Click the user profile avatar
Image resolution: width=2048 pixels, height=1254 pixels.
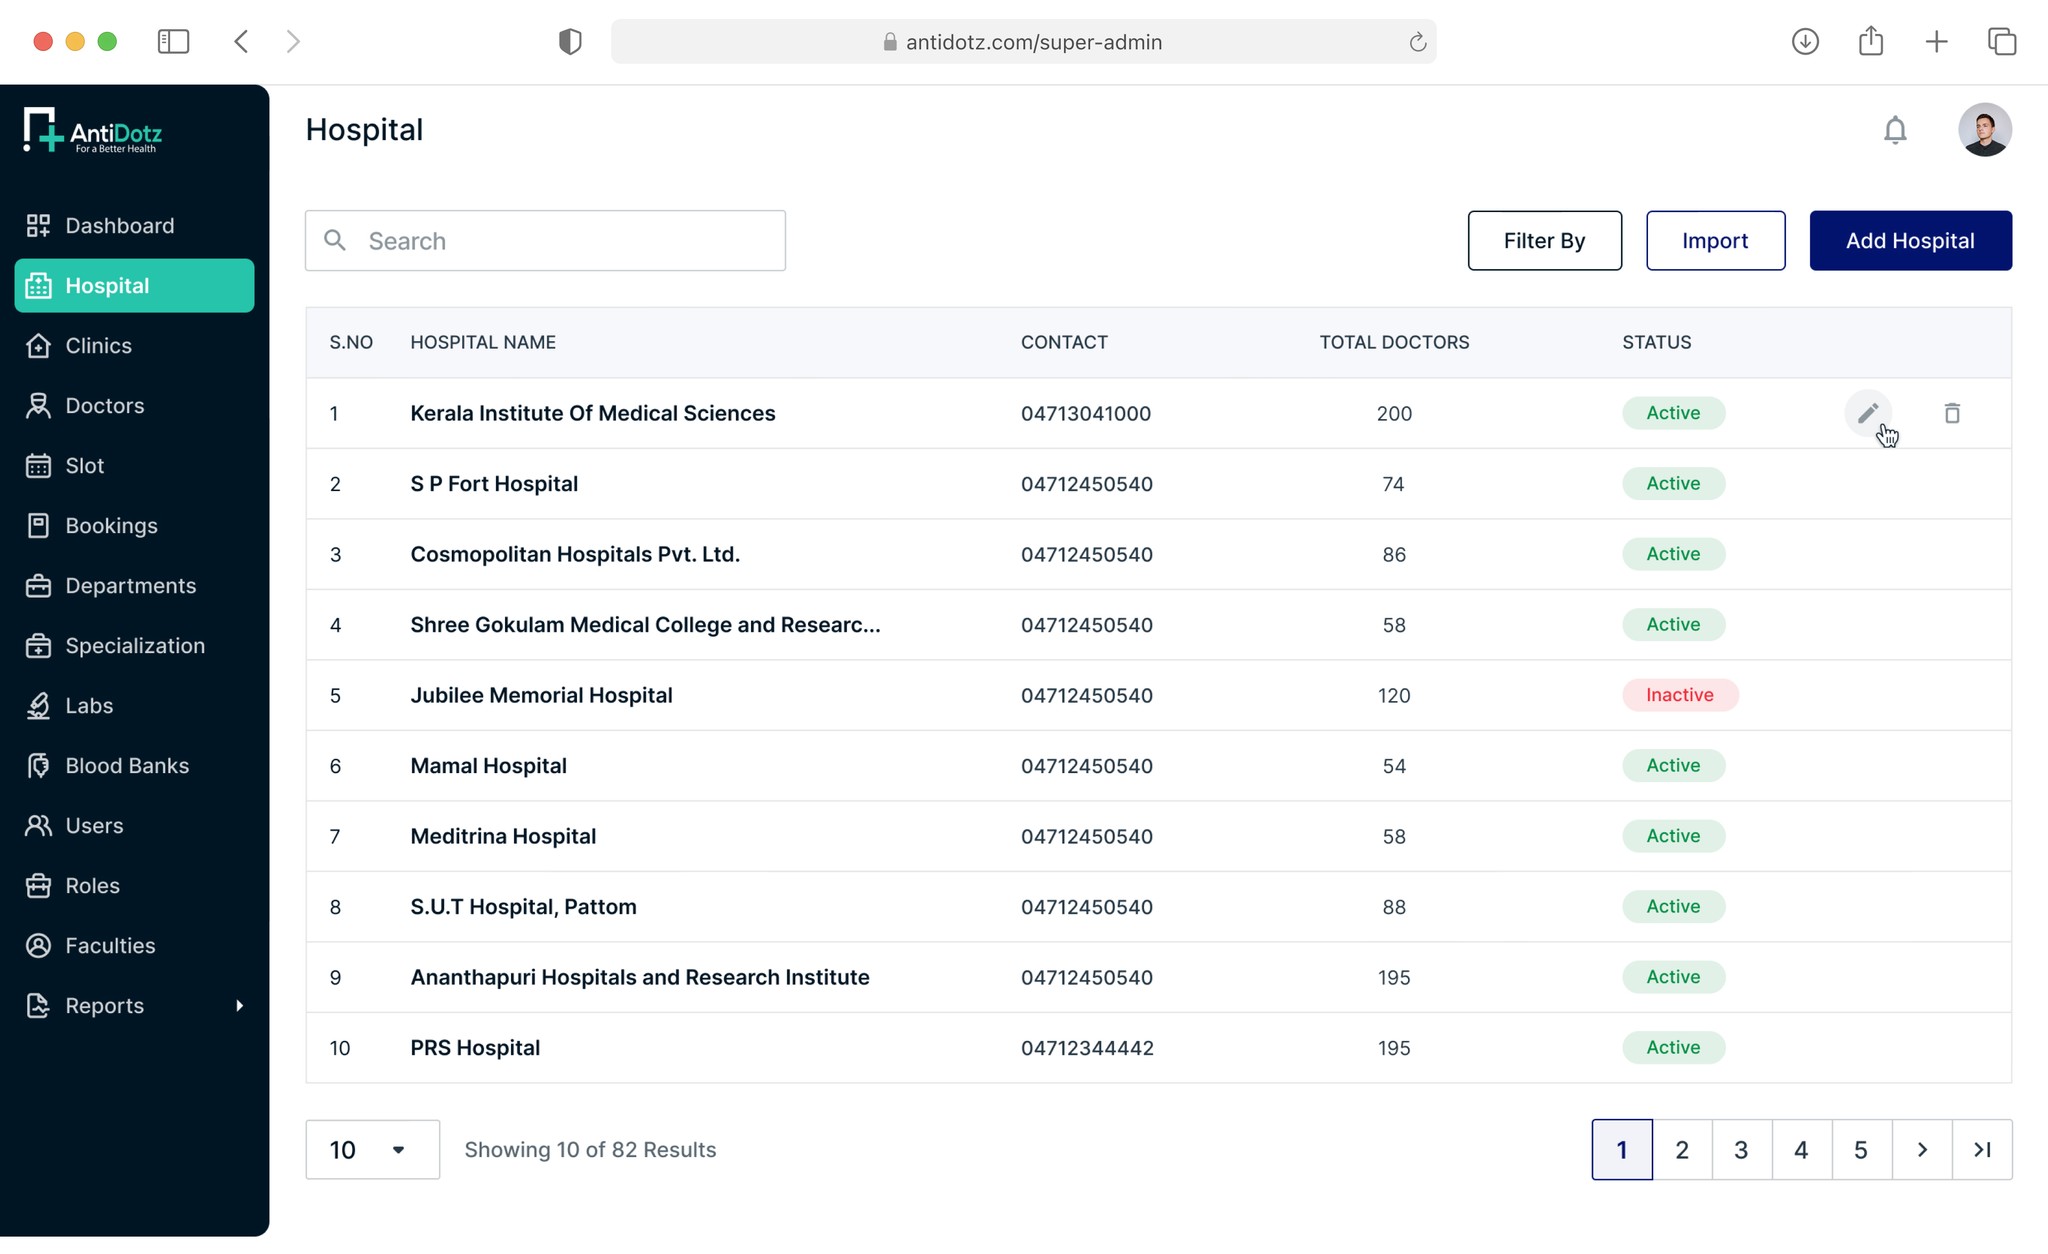click(1984, 130)
